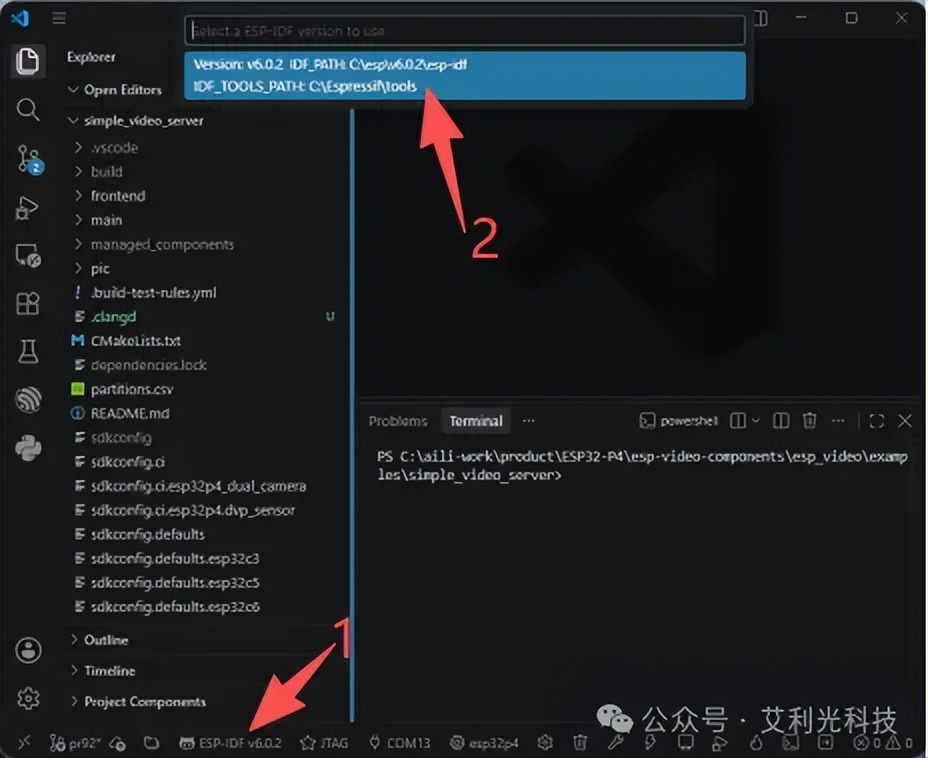
Task: Open Source Control view with badge
Action: coord(28,159)
